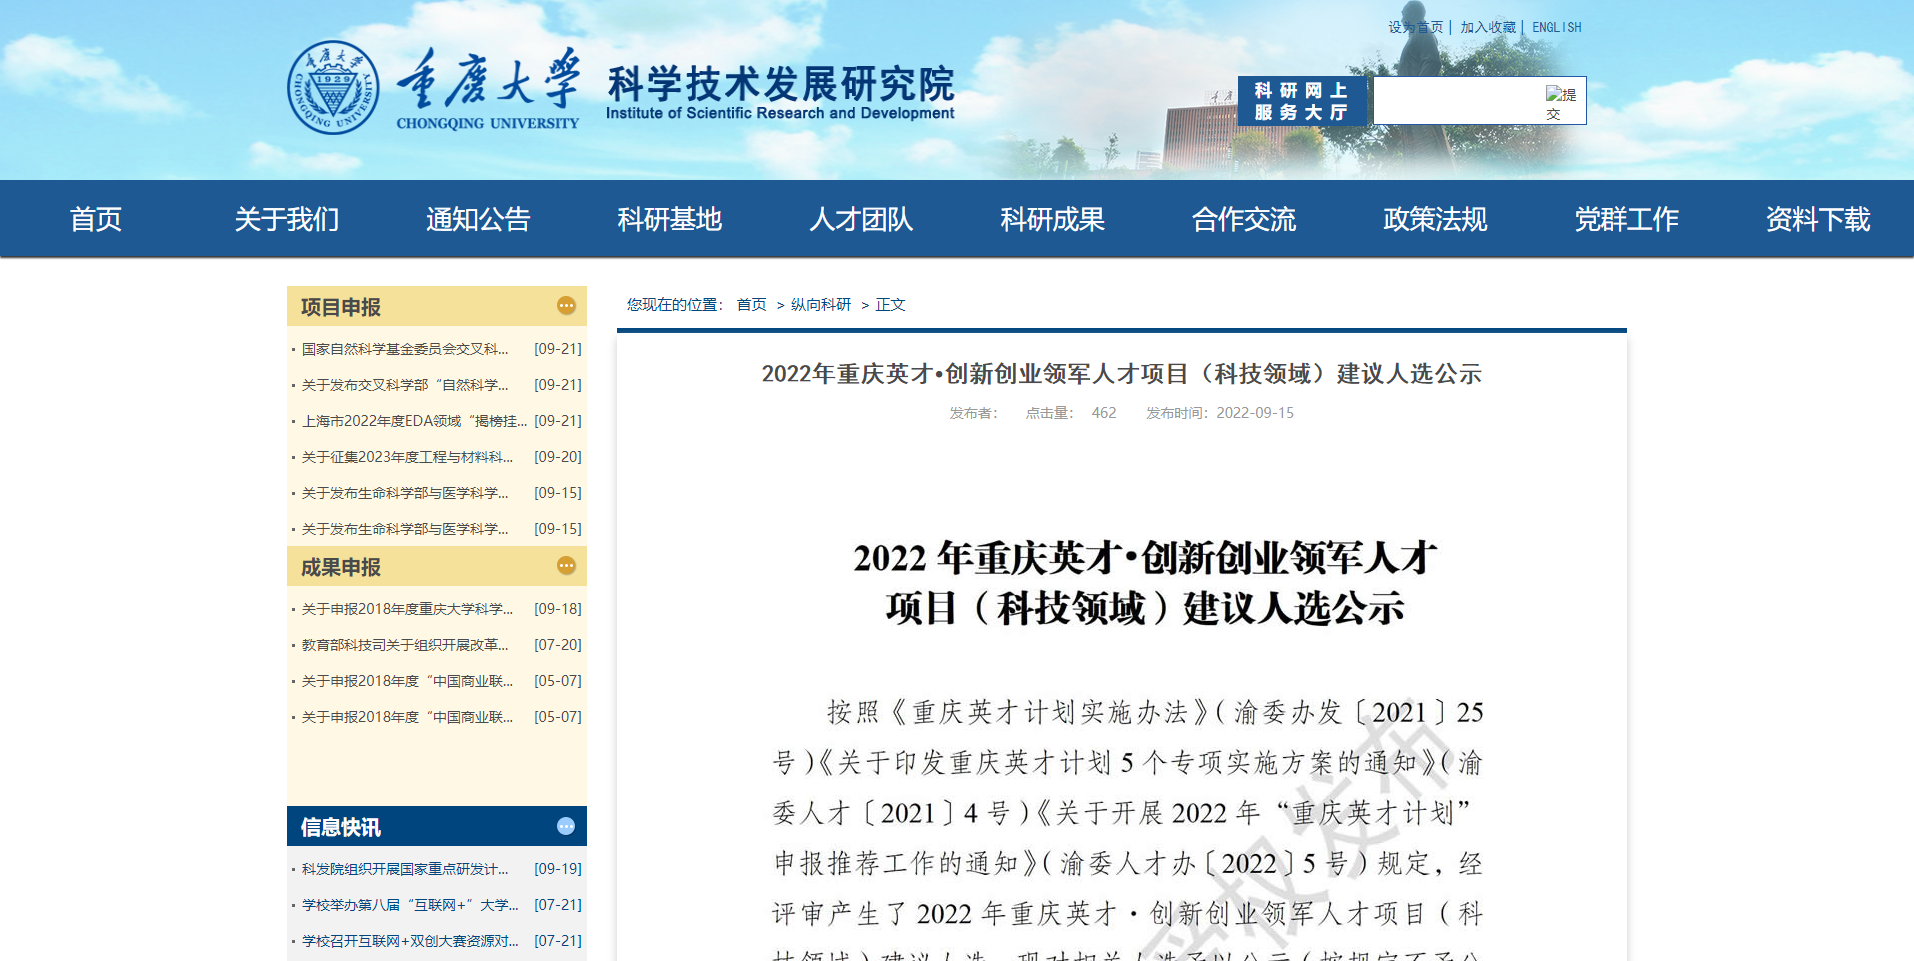The image size is (1914, 961).
Task: Click the more icon beside 成果申报
Action: [x=566, y=566]
